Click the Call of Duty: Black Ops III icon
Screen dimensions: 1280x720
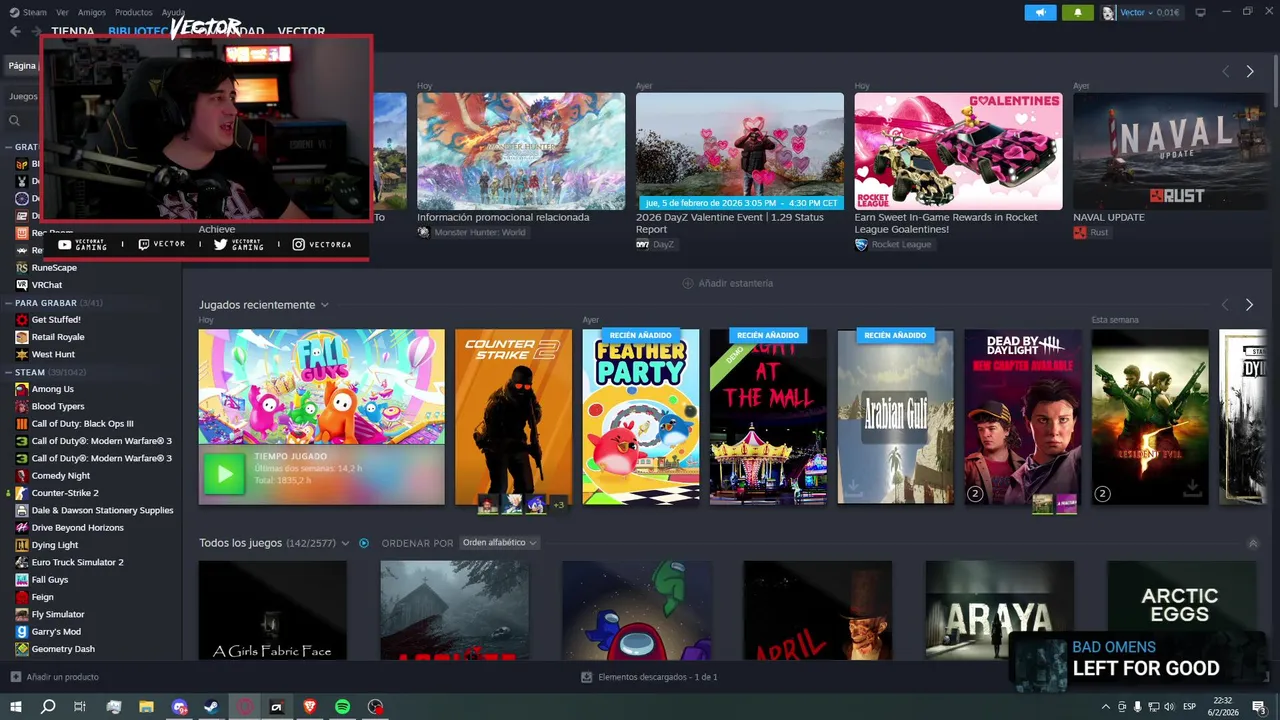pos(22,424)
